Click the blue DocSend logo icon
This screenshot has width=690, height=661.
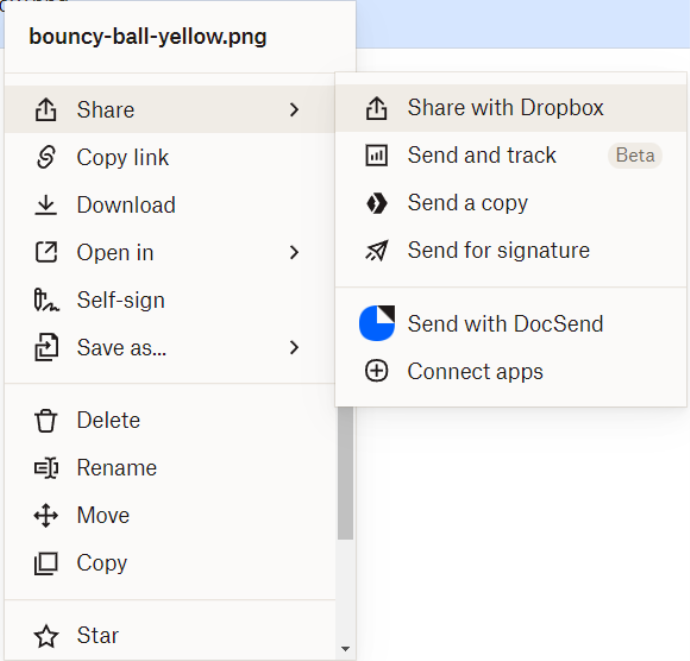377,323
